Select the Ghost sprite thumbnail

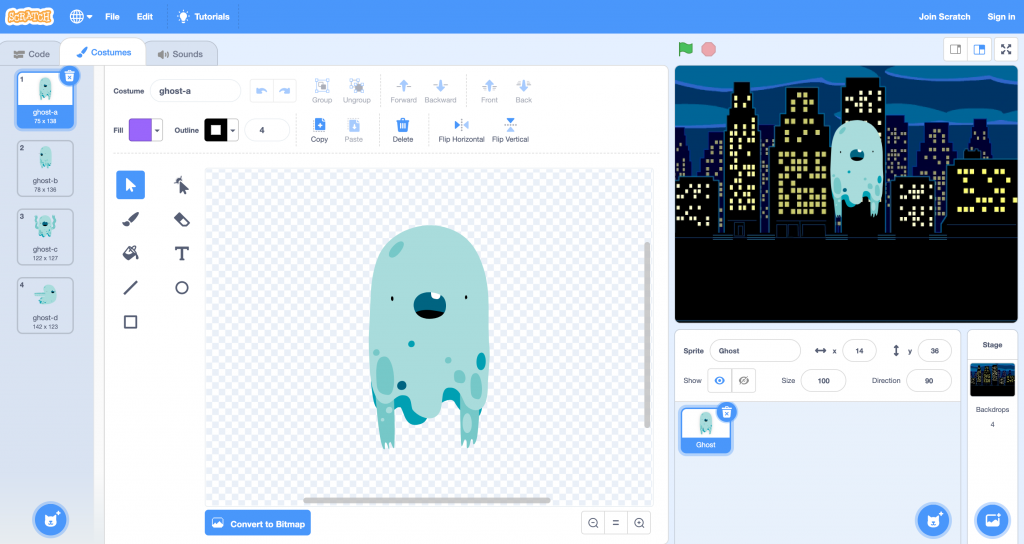[706, 430]
